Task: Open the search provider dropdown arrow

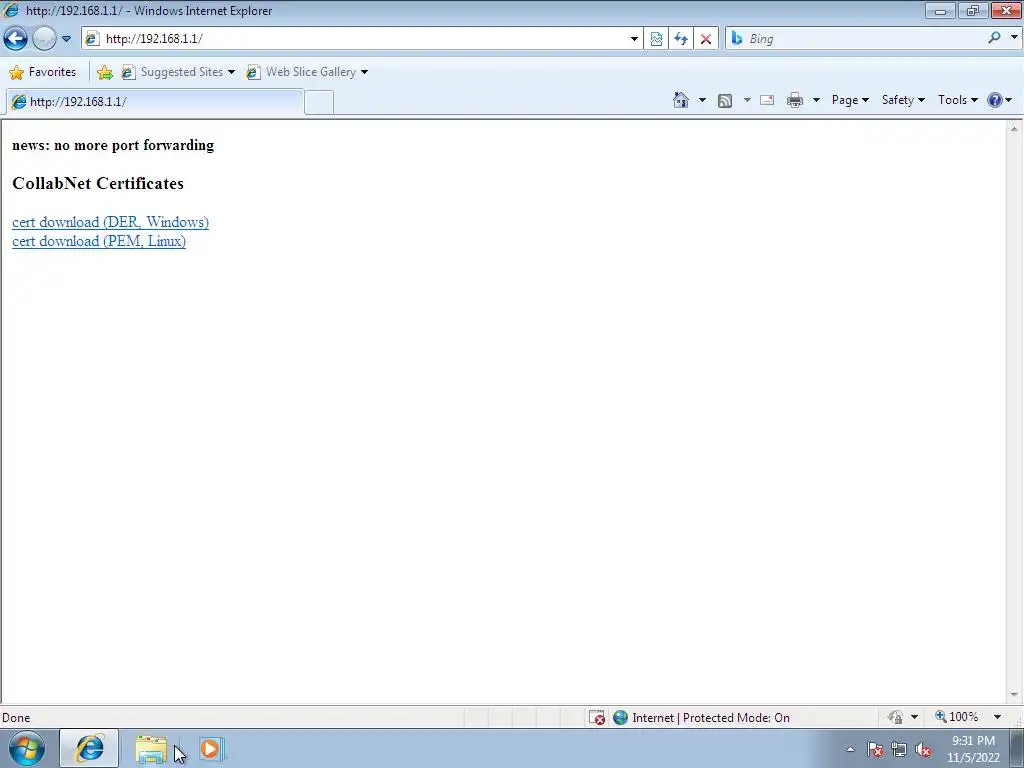Action: pyautogui.click(x=1014, y=38)
